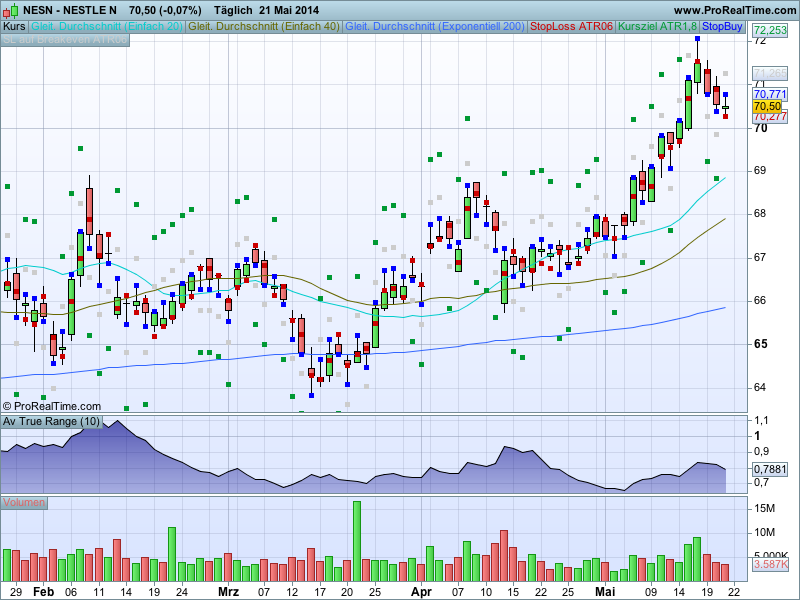The width and height of the screenshot is (800, 600).
Task: Click the price axis label 69
Action: point(760,170)
